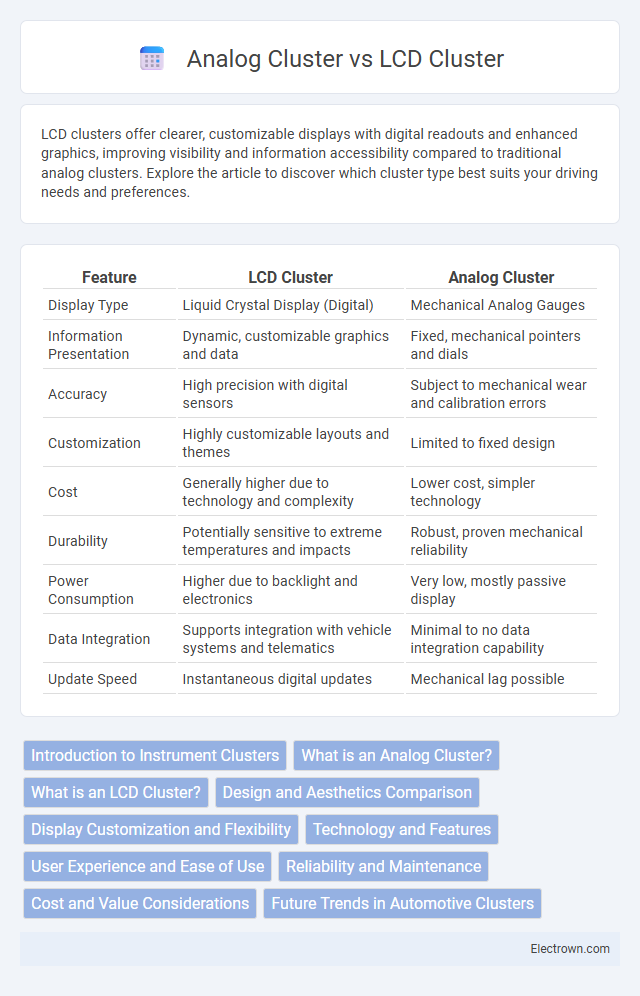The width and height of the screenshot is (640, 996).
Task: Go to What is an Analog Cluster?
Action: 397,755
